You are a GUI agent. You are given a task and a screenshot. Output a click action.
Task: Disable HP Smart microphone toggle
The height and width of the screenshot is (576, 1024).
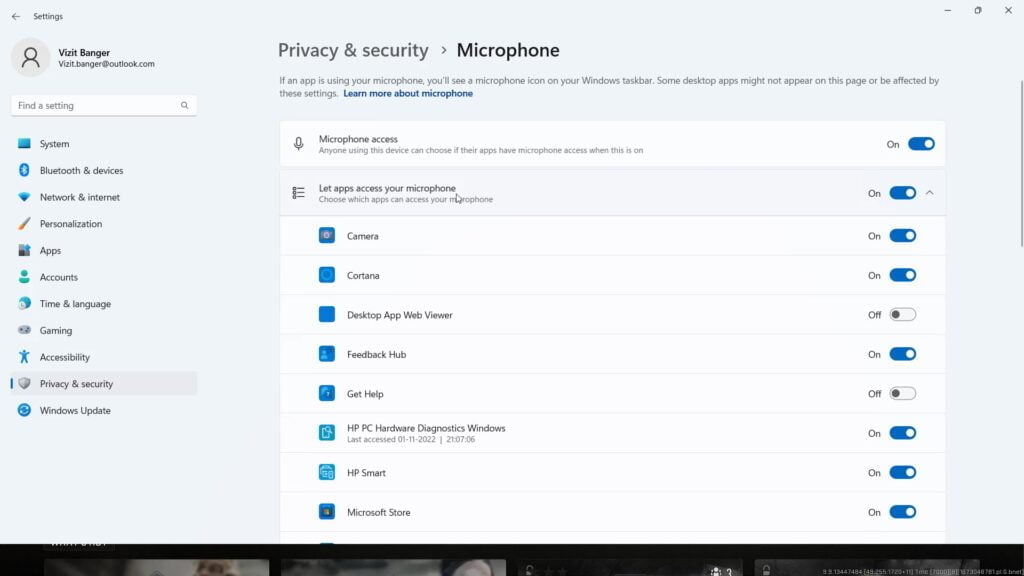903,472
